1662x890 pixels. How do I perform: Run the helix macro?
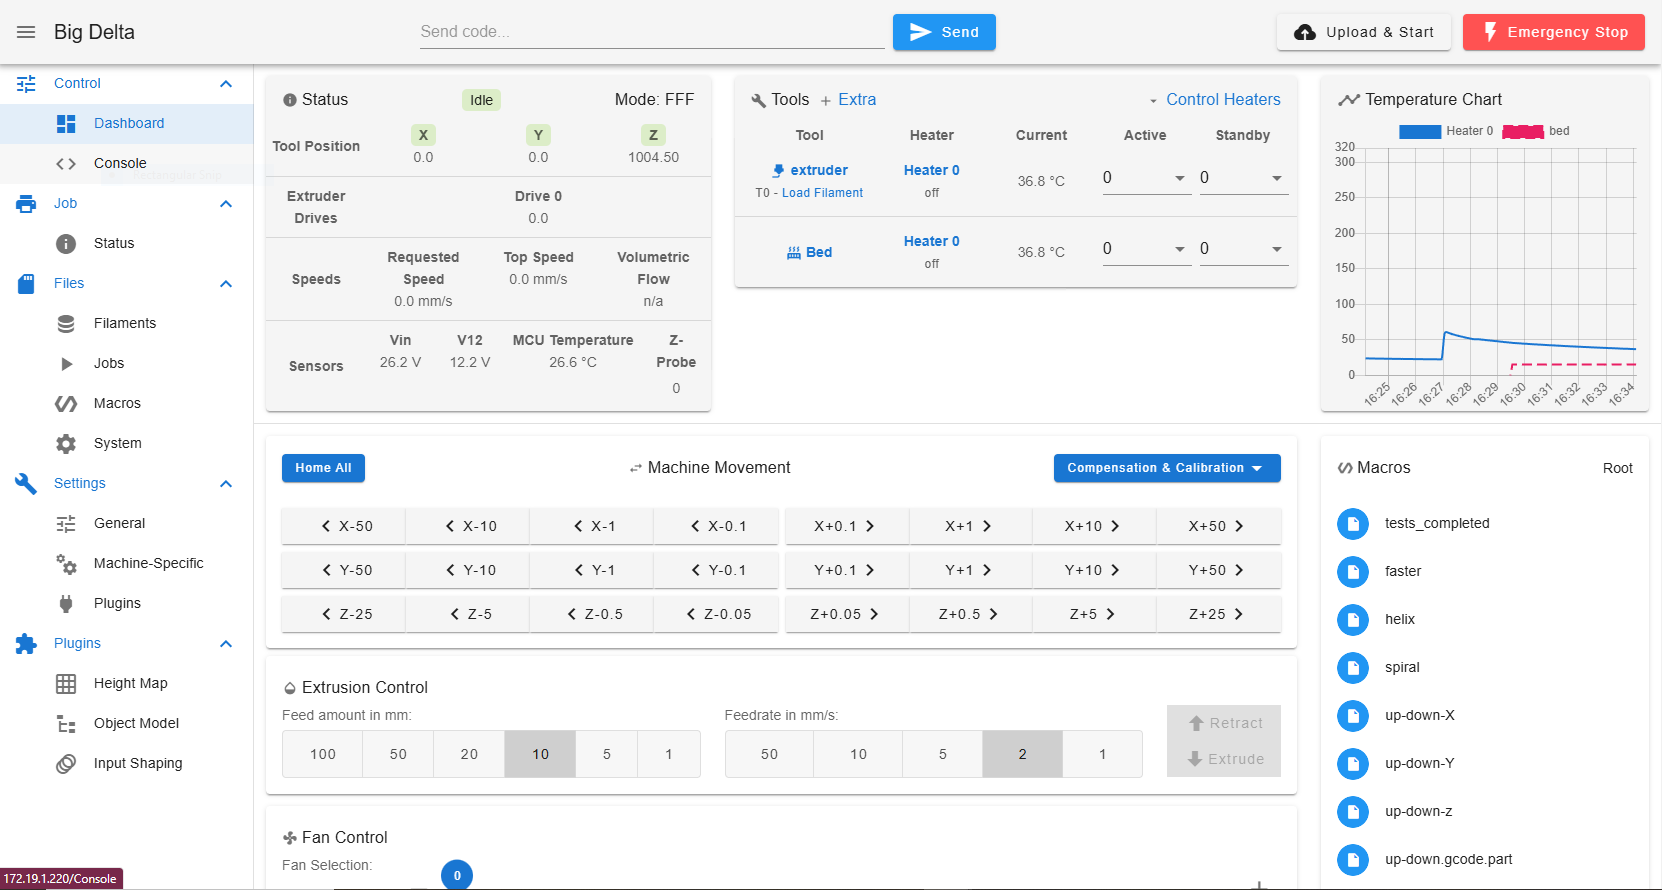pos(1485,619)
